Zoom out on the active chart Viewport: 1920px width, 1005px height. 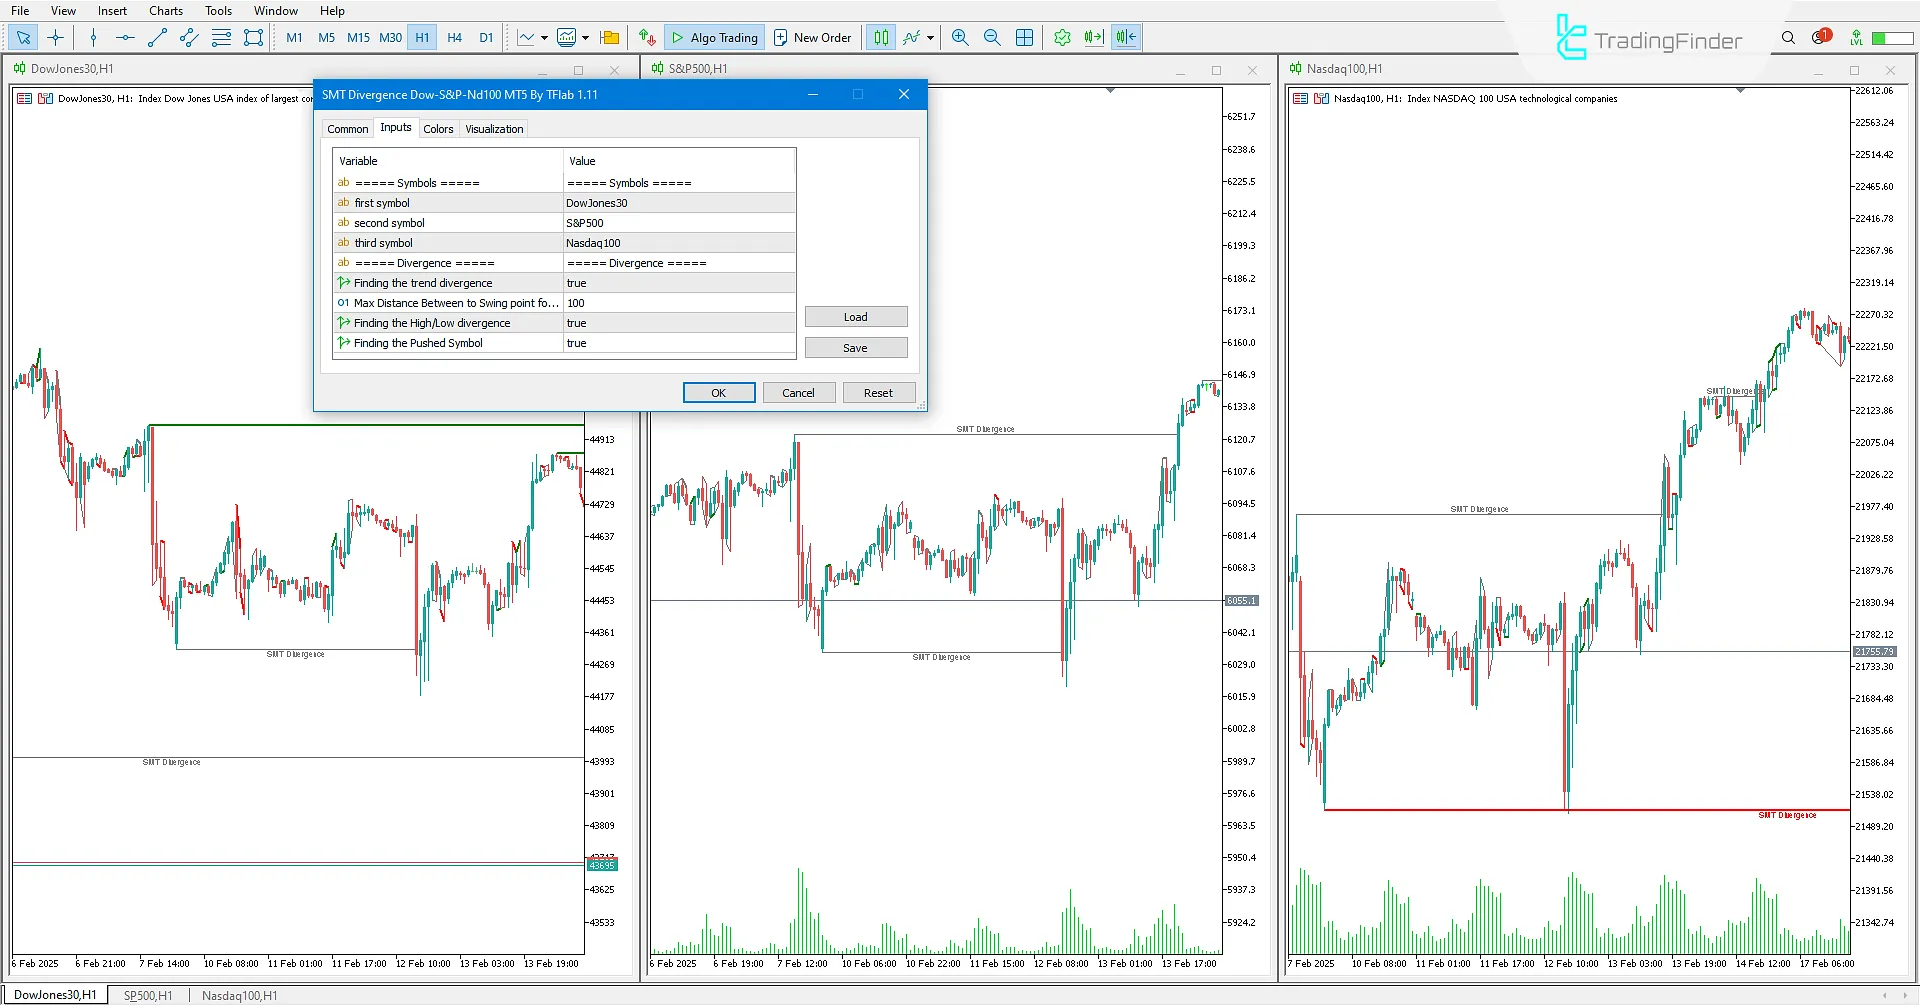coord(992,37)
